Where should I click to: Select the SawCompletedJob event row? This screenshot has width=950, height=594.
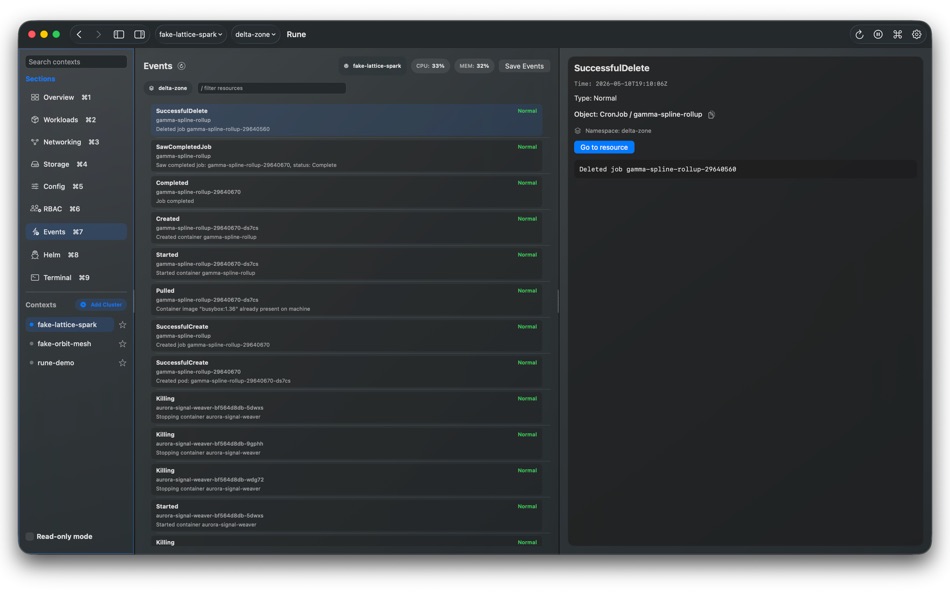click(x=347, y=156)
